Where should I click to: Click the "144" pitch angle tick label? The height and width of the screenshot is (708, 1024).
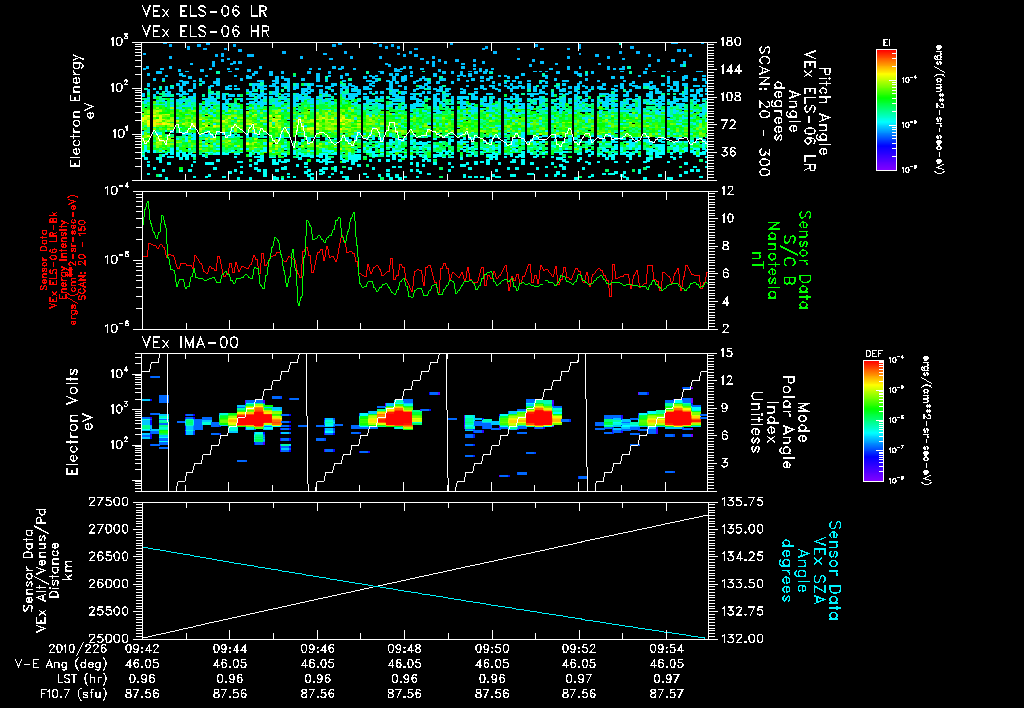click(x=730, y=69)
